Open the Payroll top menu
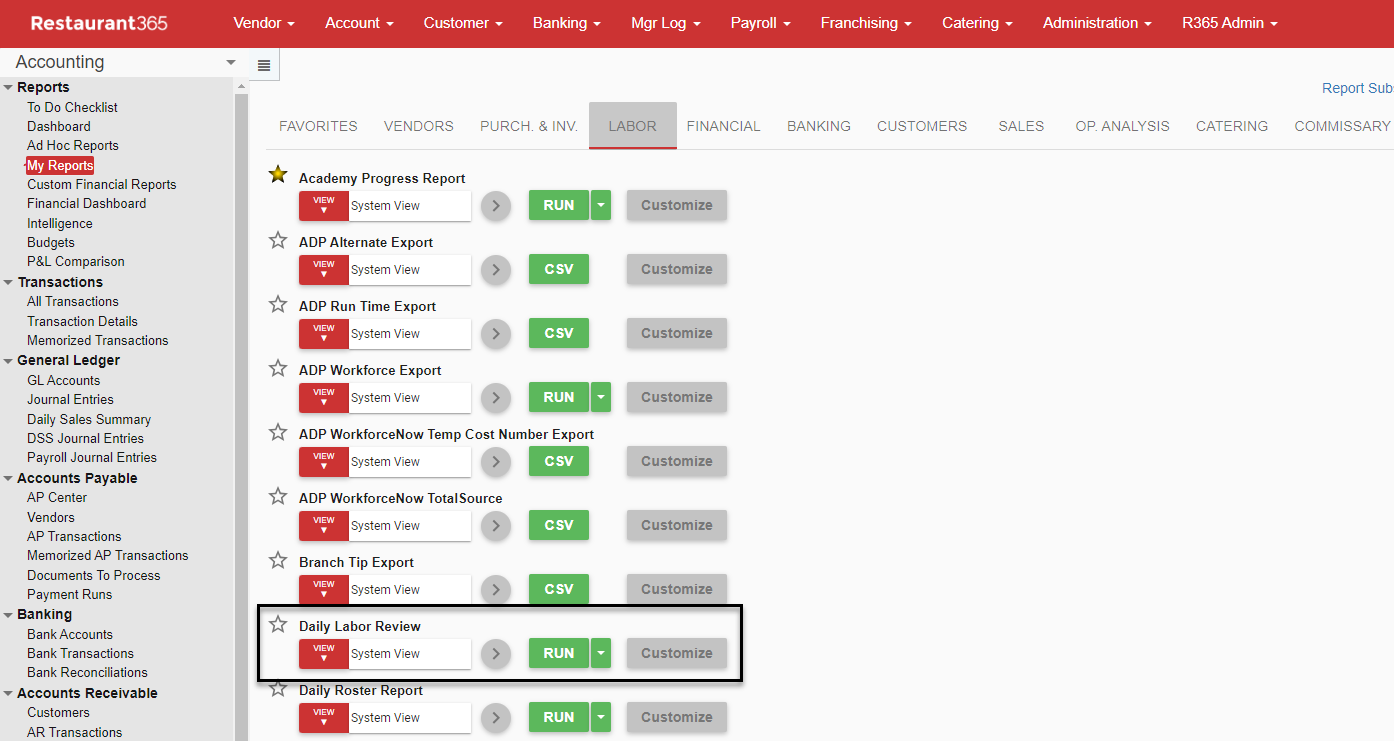 pyautogui.click(x=760, y=23)
